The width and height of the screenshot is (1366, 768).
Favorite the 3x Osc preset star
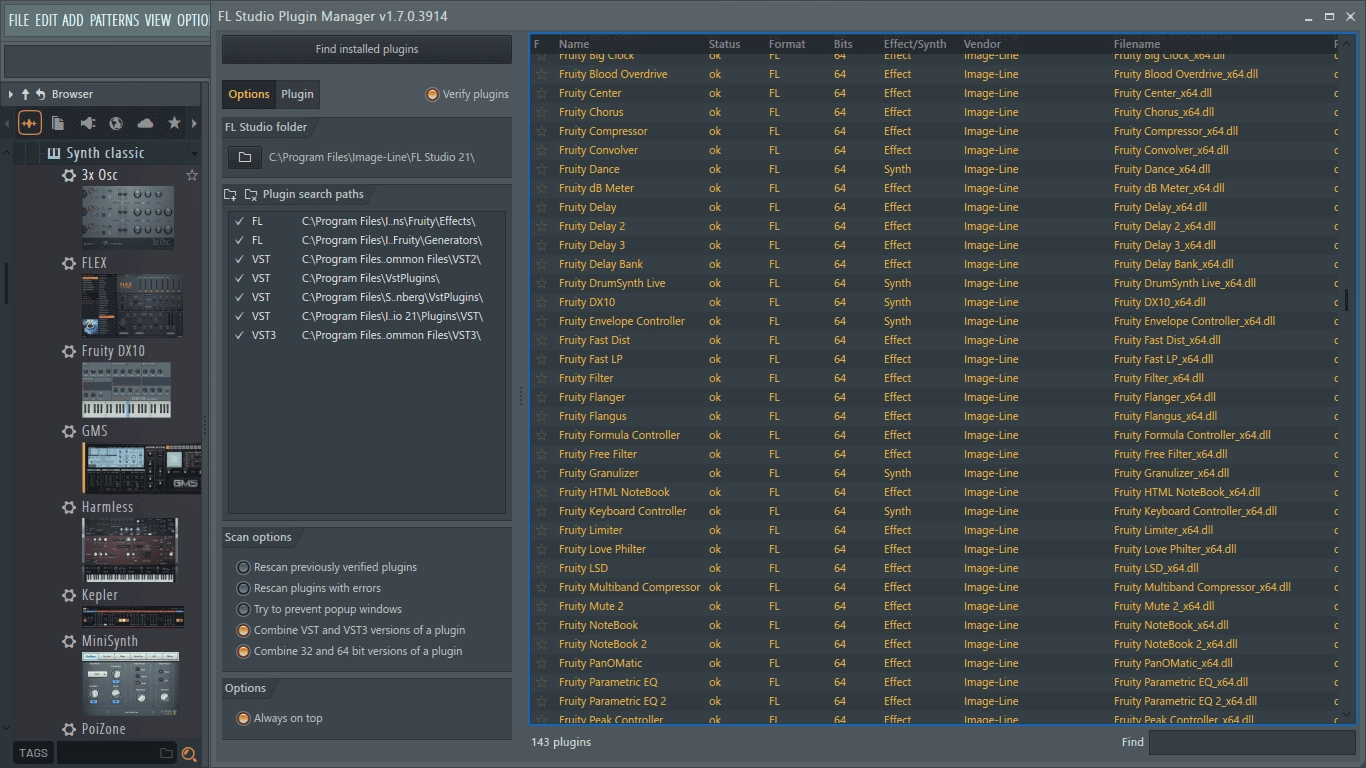[x=192, y=175]
